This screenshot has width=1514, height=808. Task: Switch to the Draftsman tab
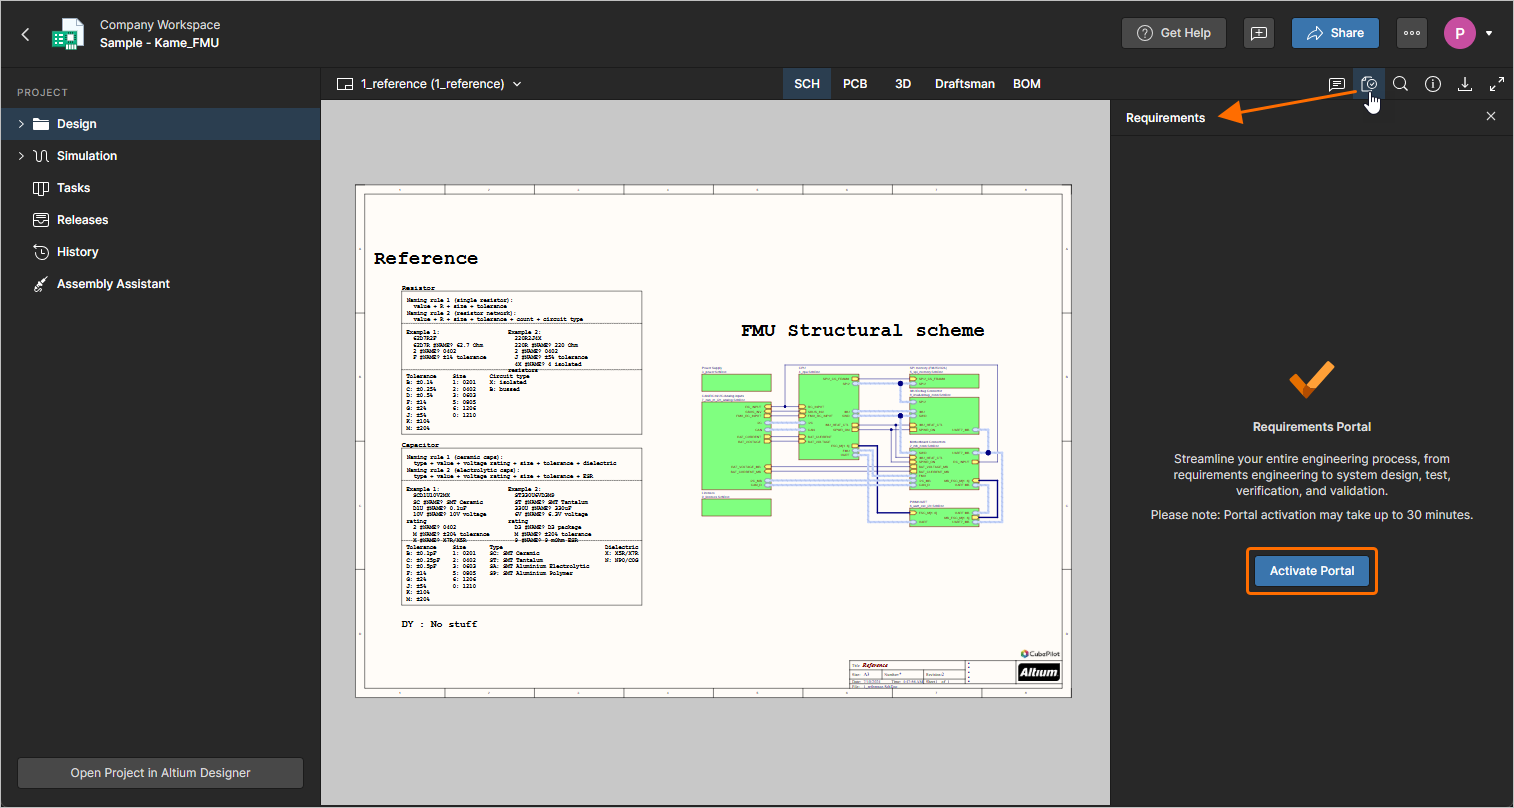click(964, 84)
